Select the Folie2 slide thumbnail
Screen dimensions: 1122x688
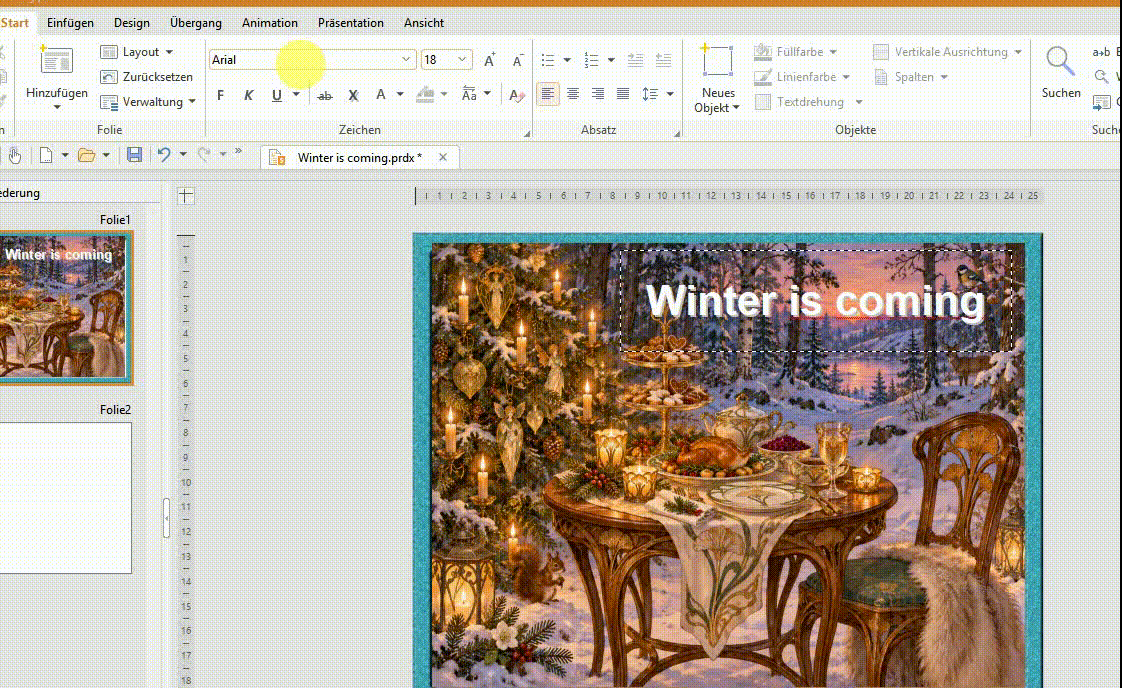coord(65,498)
